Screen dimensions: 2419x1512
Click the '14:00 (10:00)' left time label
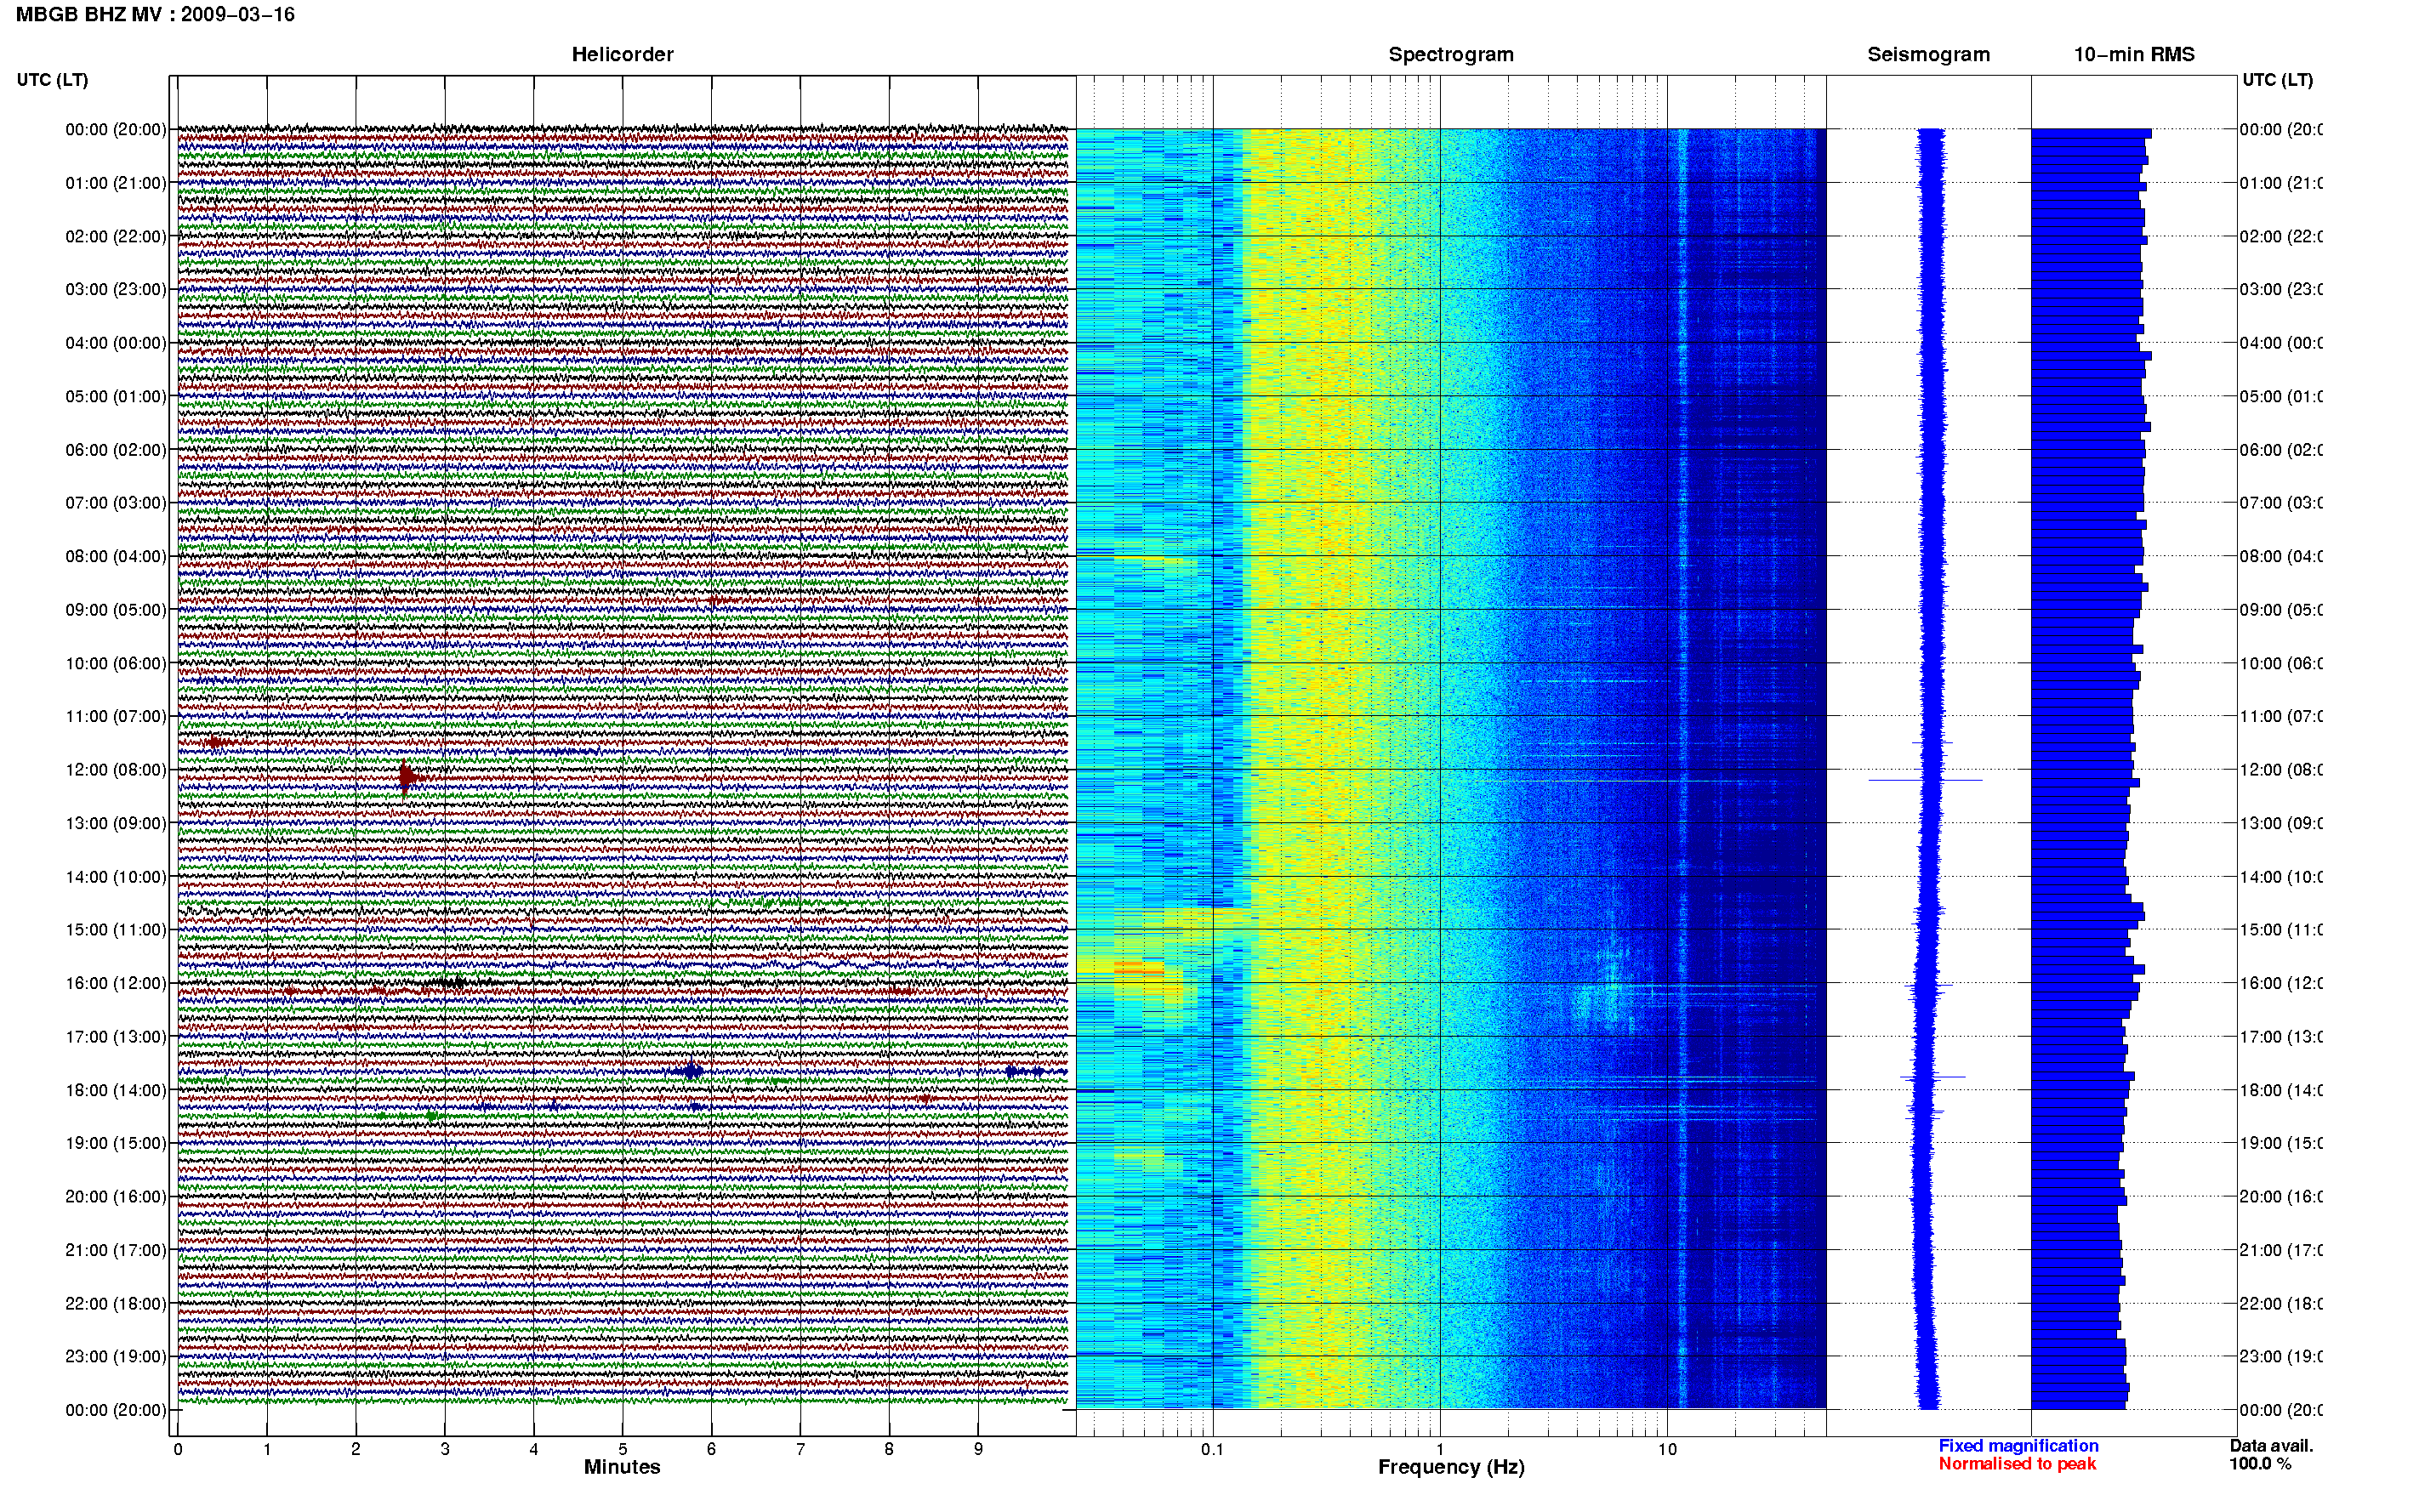click(116, 877)
